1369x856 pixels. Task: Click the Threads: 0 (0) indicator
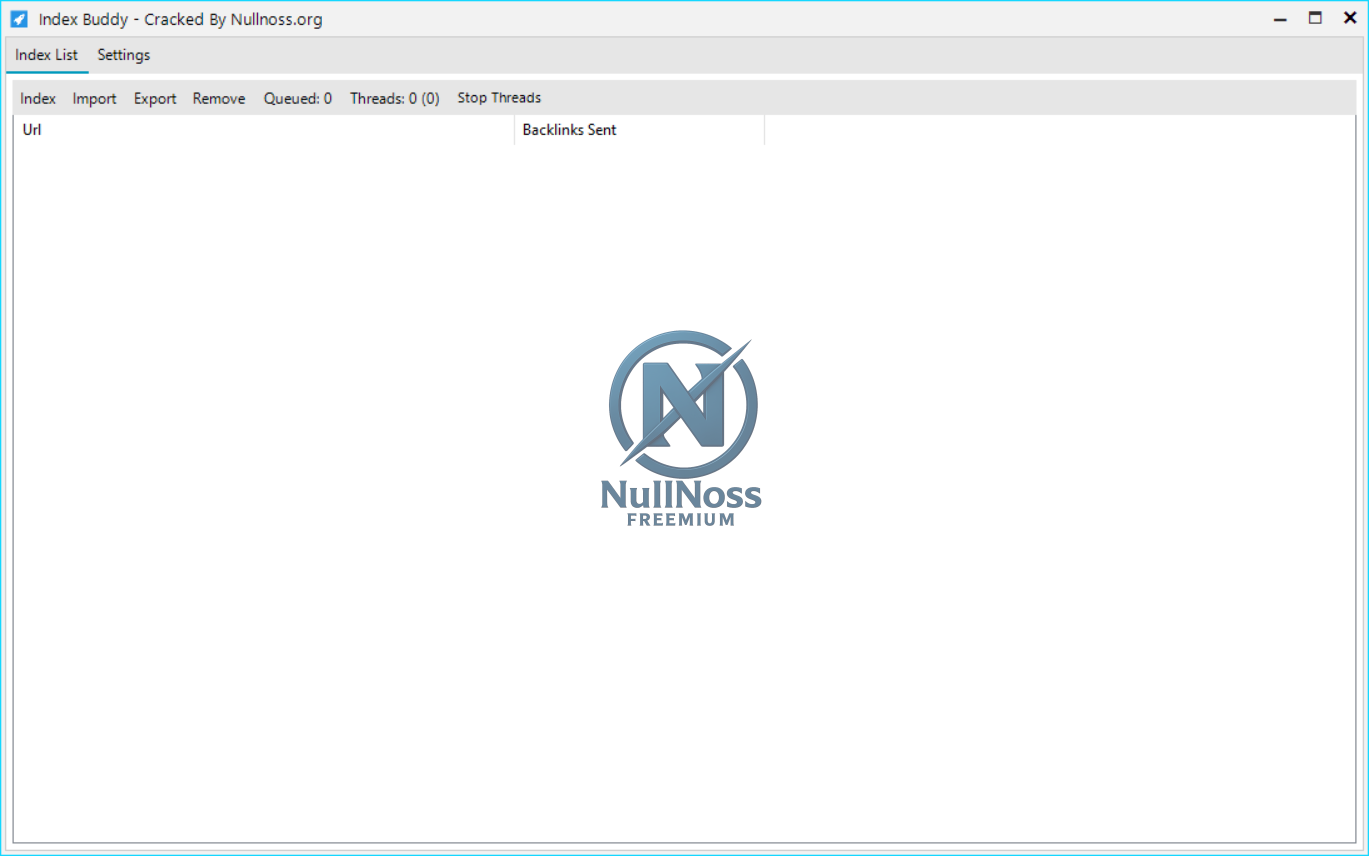tap(394, 97)
